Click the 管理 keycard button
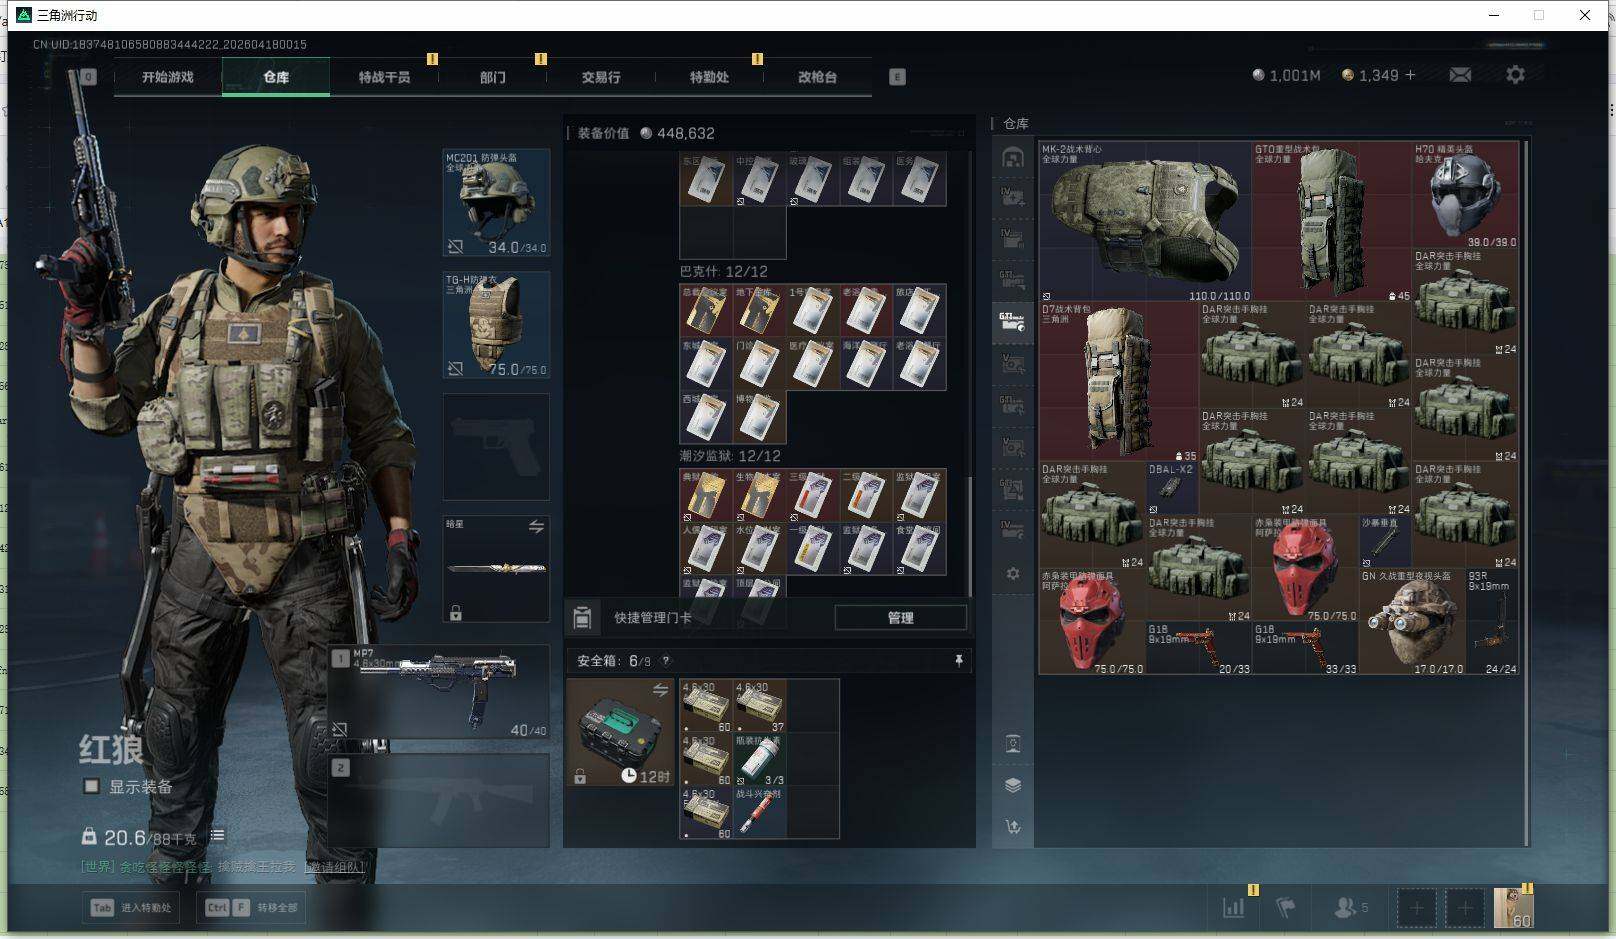This screenshot has width=1616, height=939. coord(900,618)
